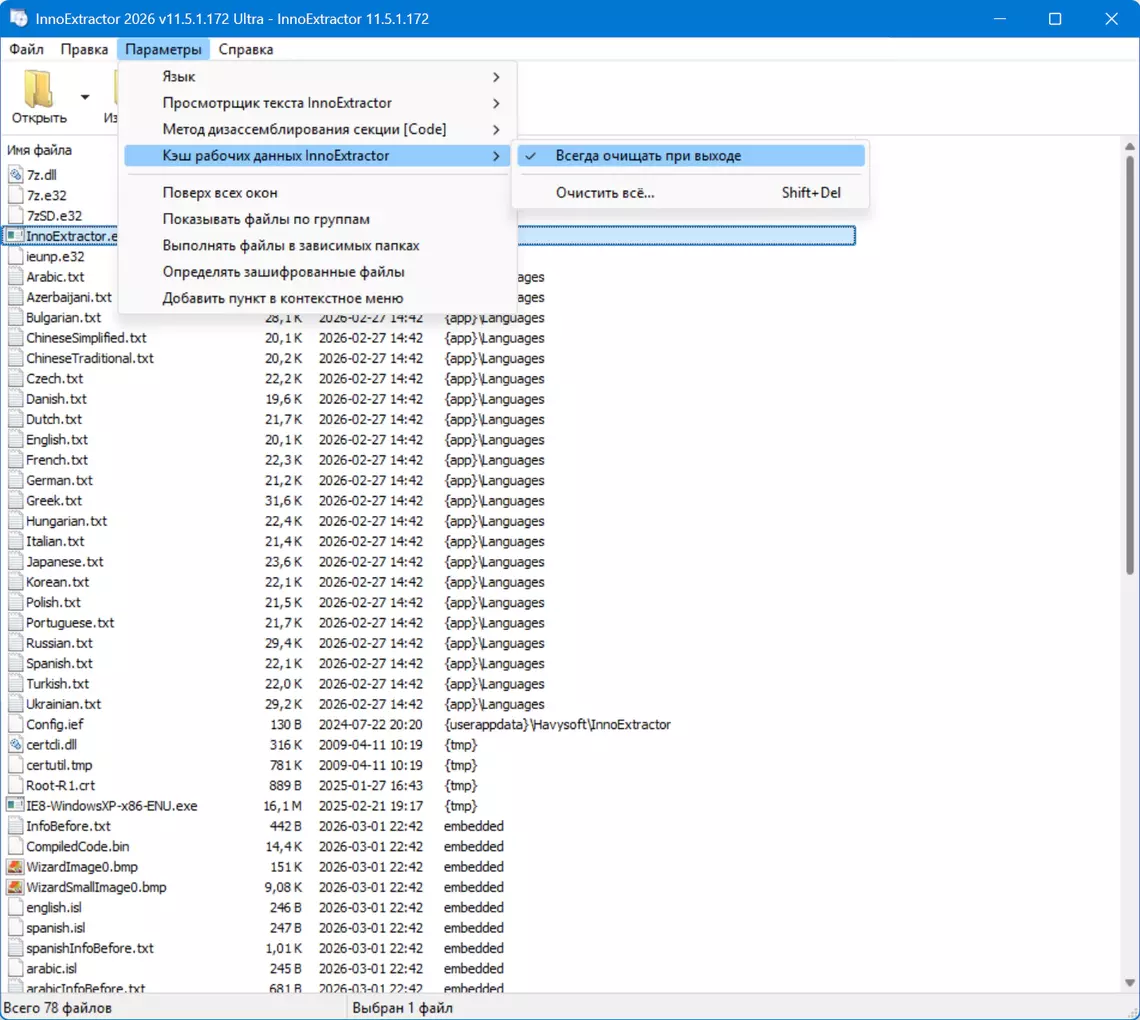This screenshot has width=1140, height=1020.
Task: Toggle 'Показывать файлы по группам' option
Action: [266, 219]
